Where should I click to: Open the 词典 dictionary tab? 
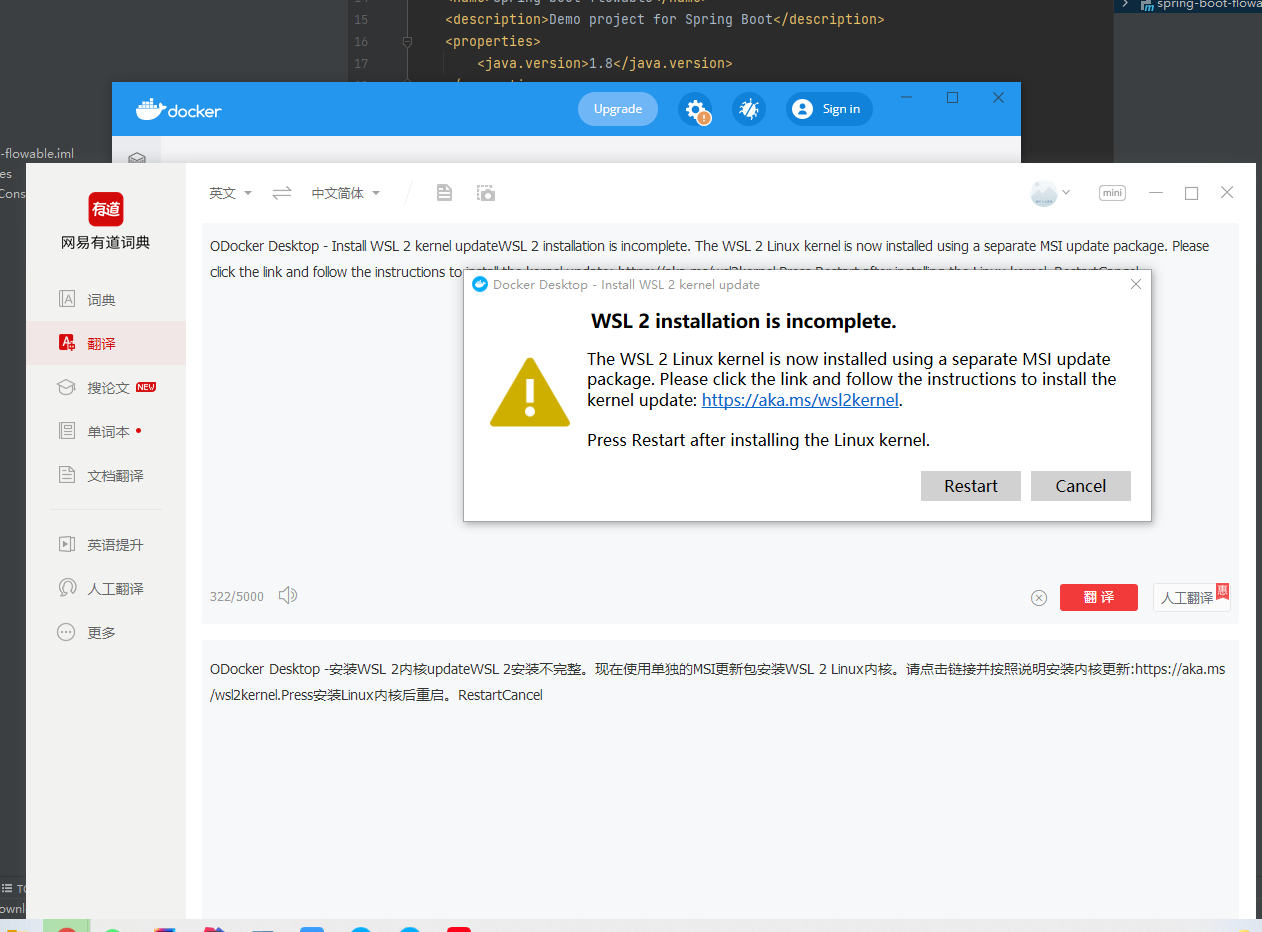(106, 299)
